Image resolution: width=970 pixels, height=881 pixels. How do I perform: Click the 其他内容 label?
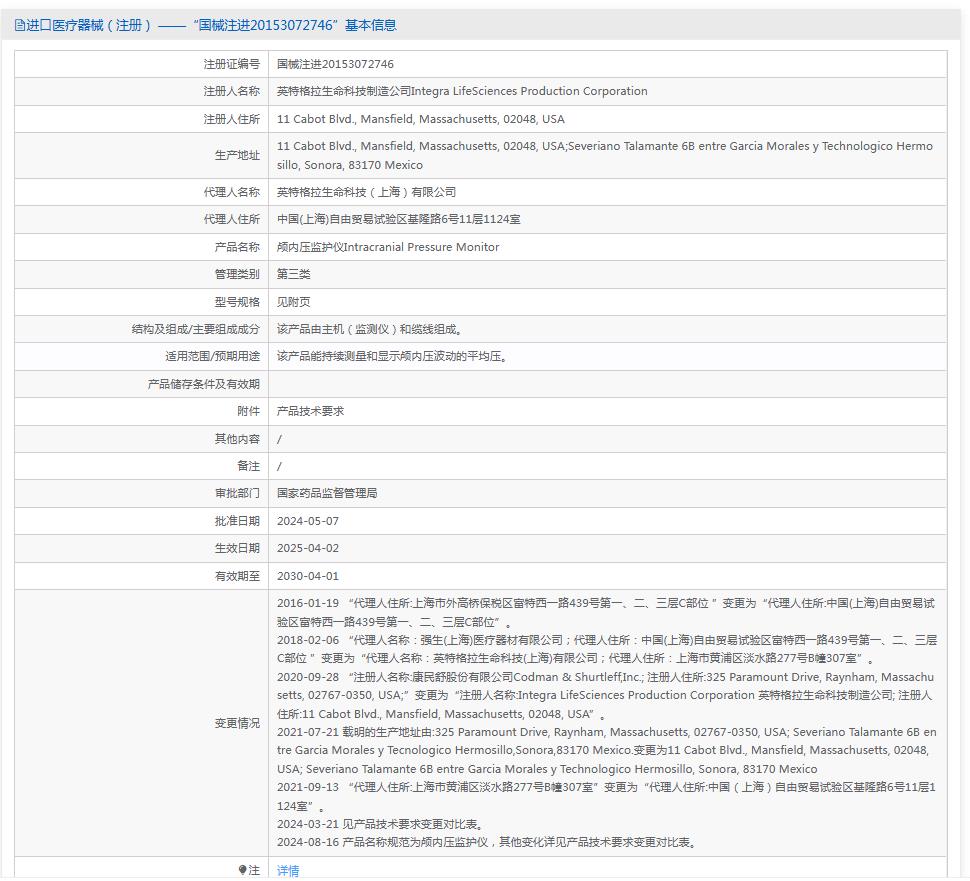click(x=238, y=439)
